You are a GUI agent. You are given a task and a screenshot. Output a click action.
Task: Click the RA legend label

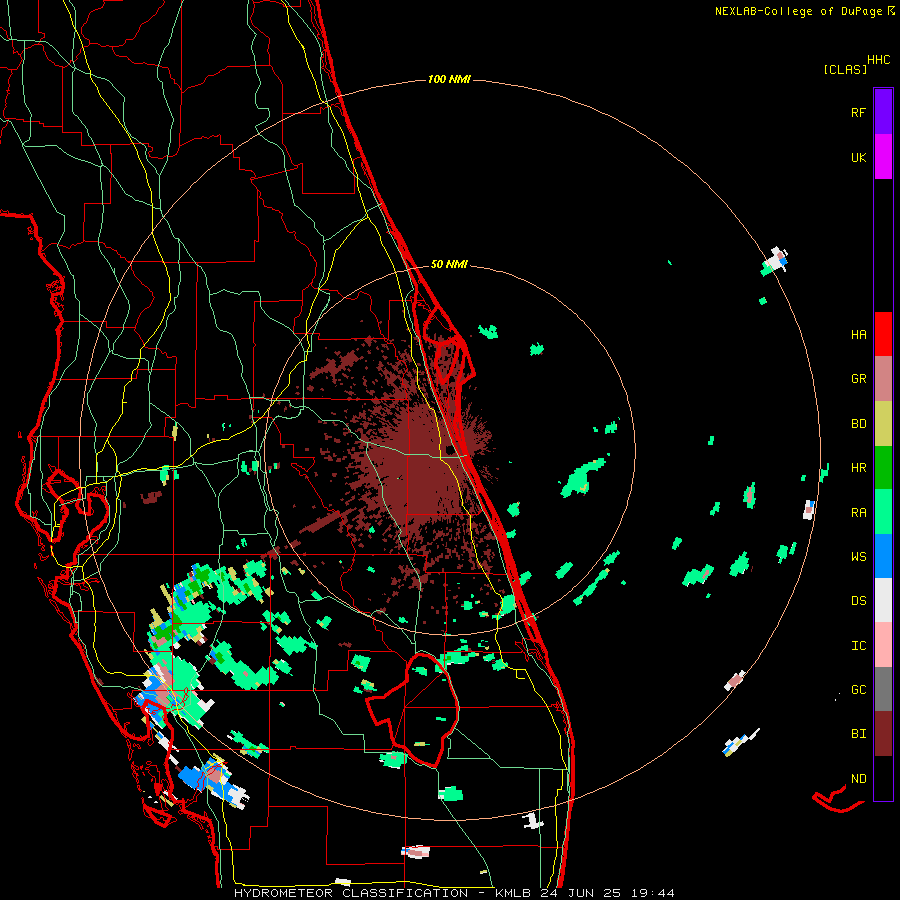click(858, 512)
